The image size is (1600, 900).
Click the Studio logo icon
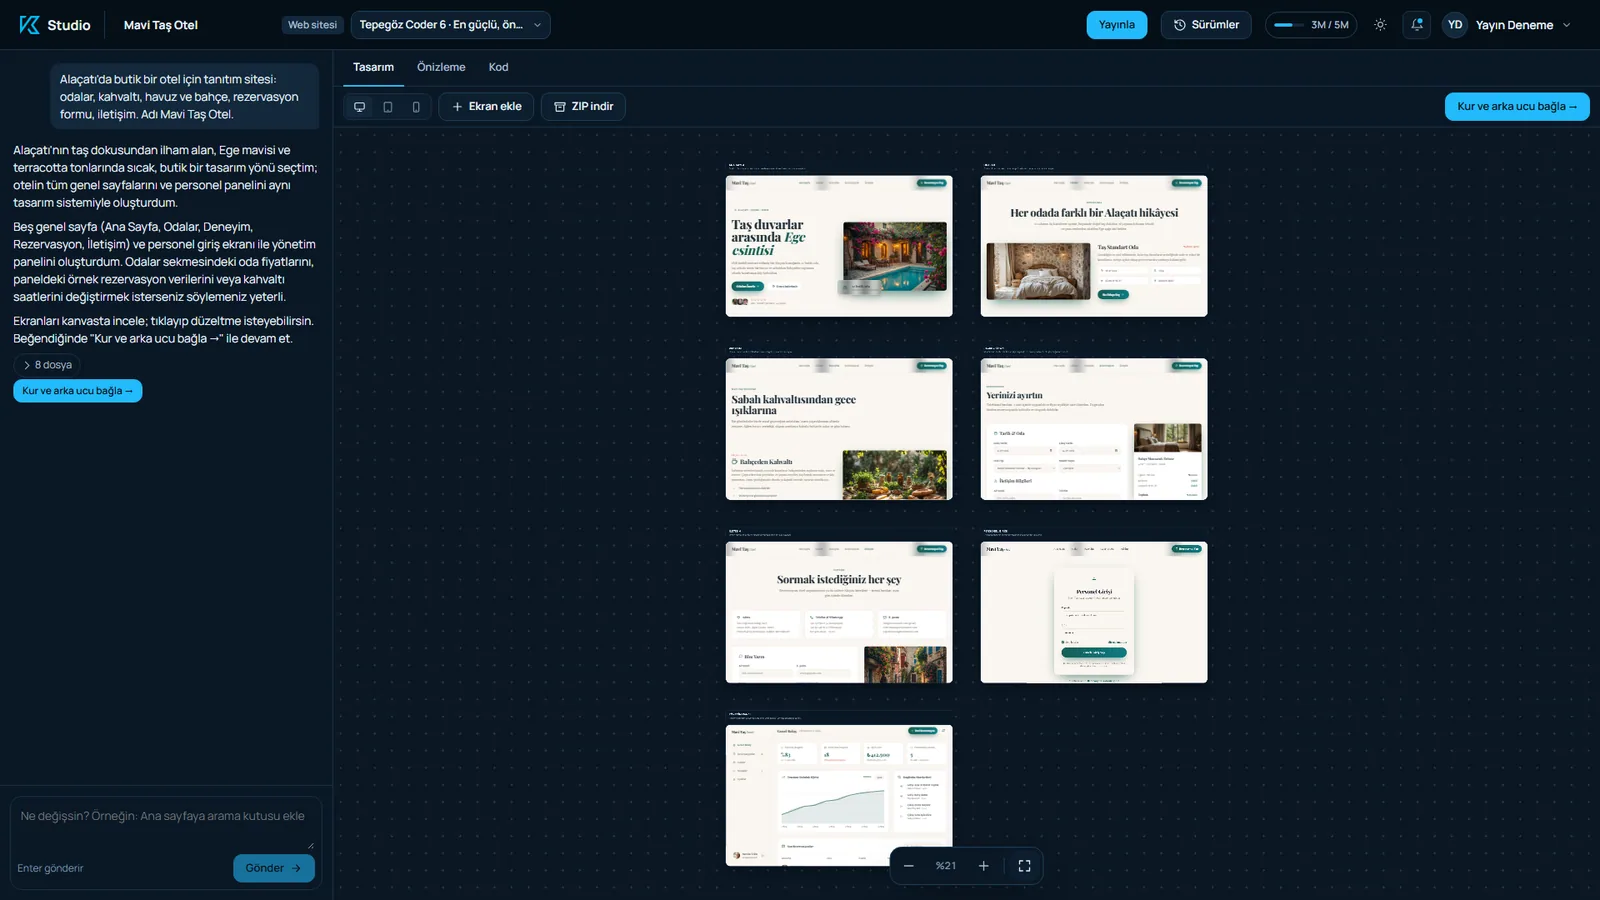pos(30,25)
